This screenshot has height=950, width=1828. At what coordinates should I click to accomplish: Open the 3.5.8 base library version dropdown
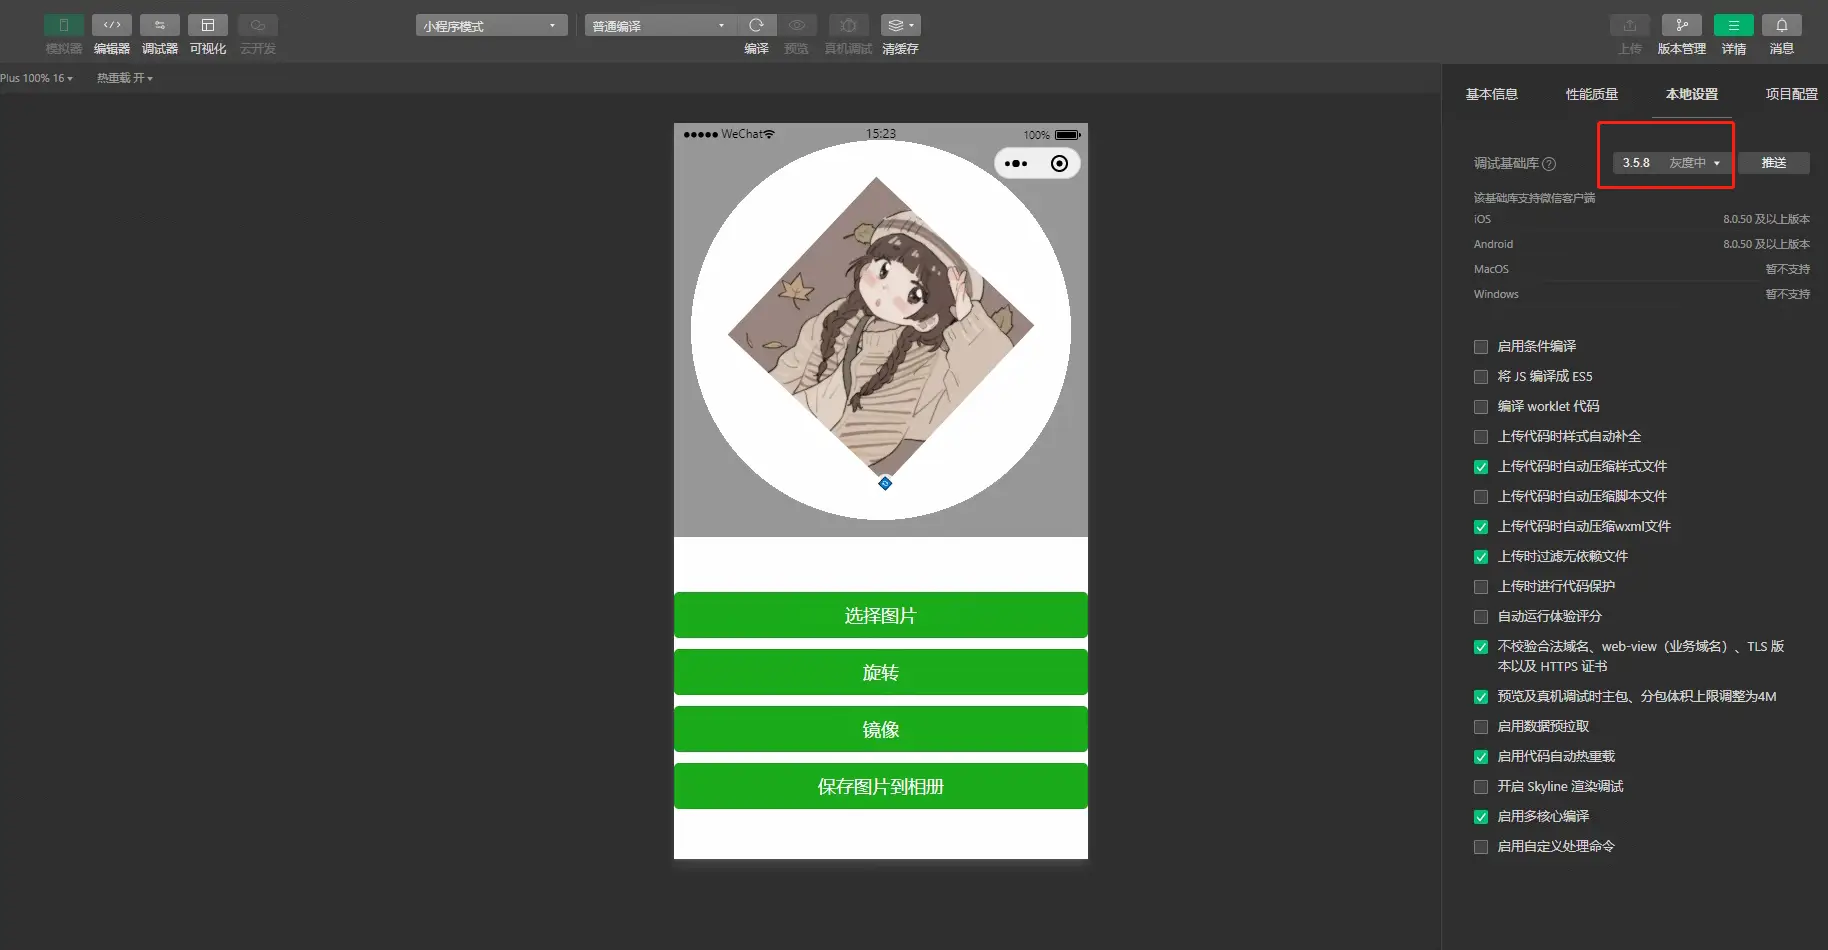(x=1673, y=163)
